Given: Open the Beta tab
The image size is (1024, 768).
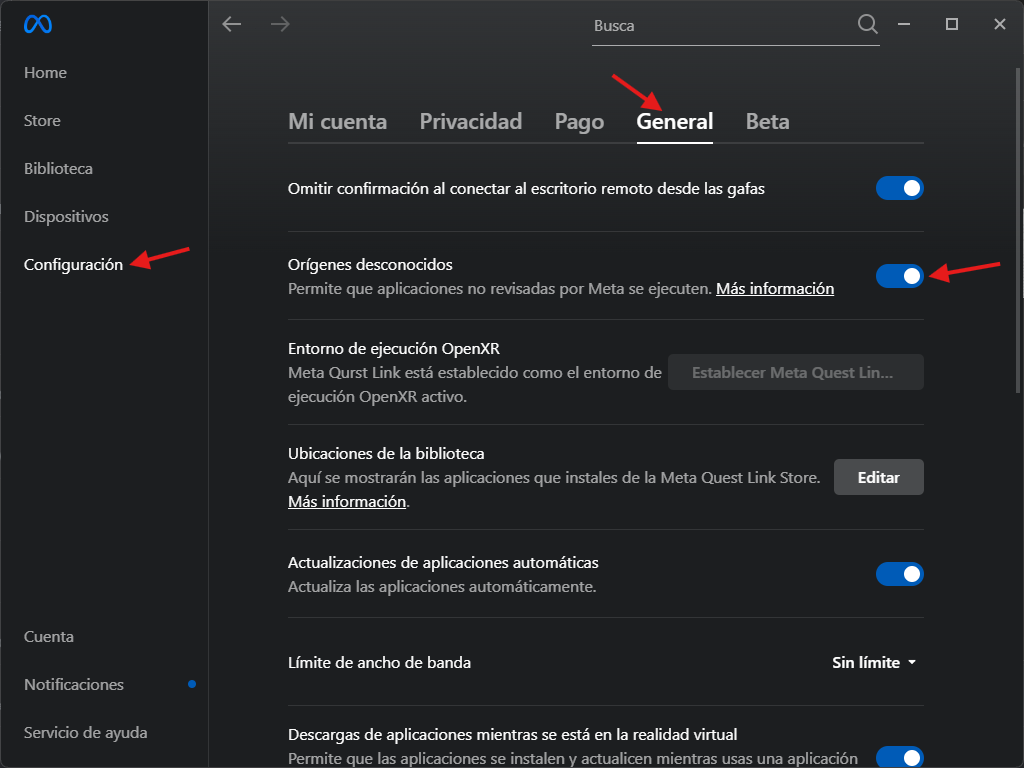Looking at the screenshot, I should pyautogui.click(x=767, y=121).
